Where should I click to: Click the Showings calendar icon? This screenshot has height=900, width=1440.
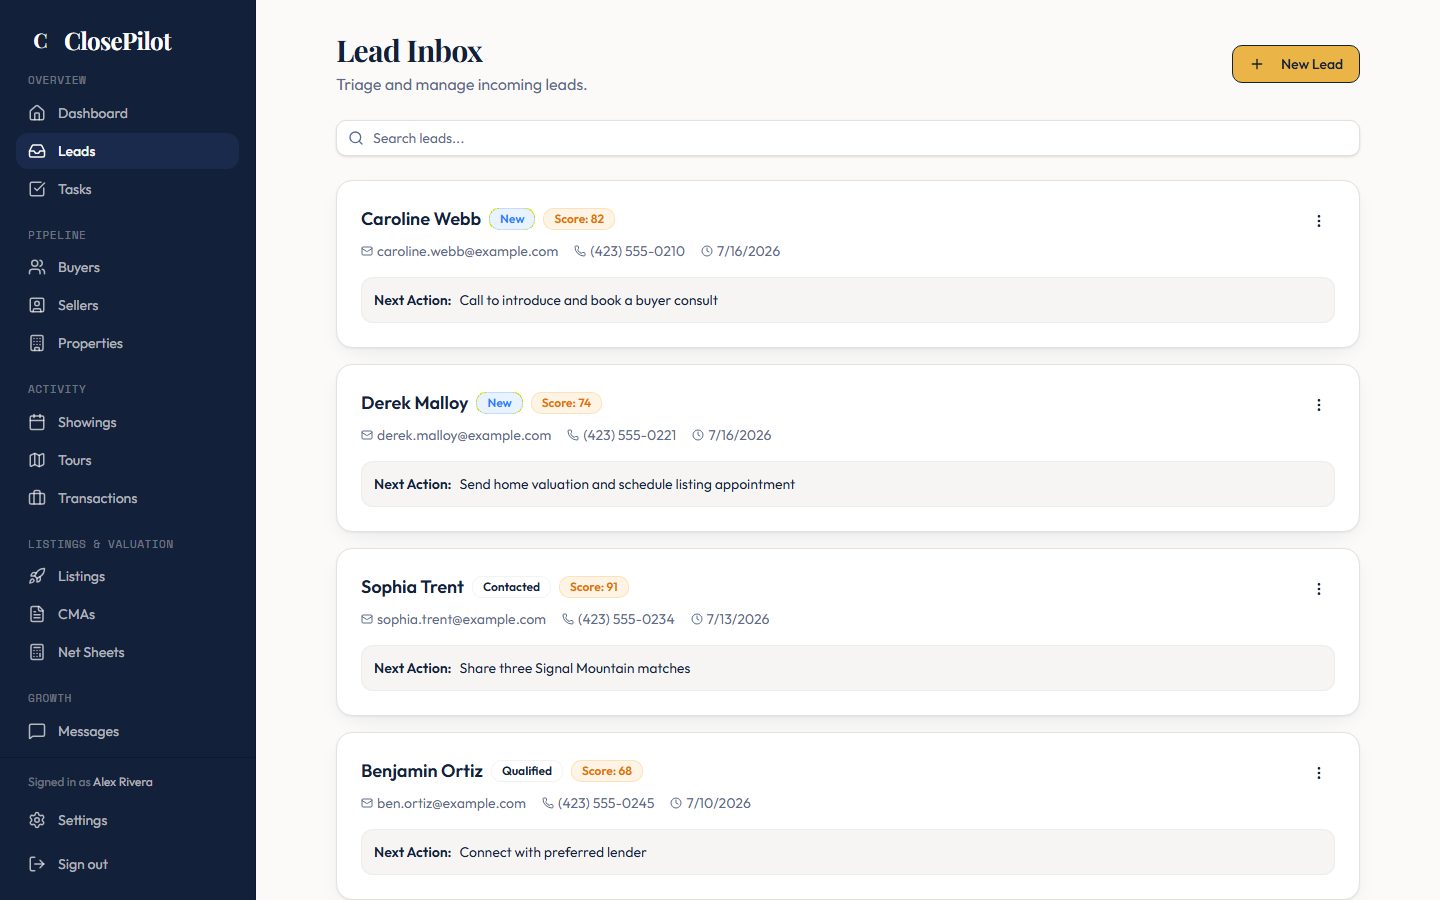(x=37, y=422)
